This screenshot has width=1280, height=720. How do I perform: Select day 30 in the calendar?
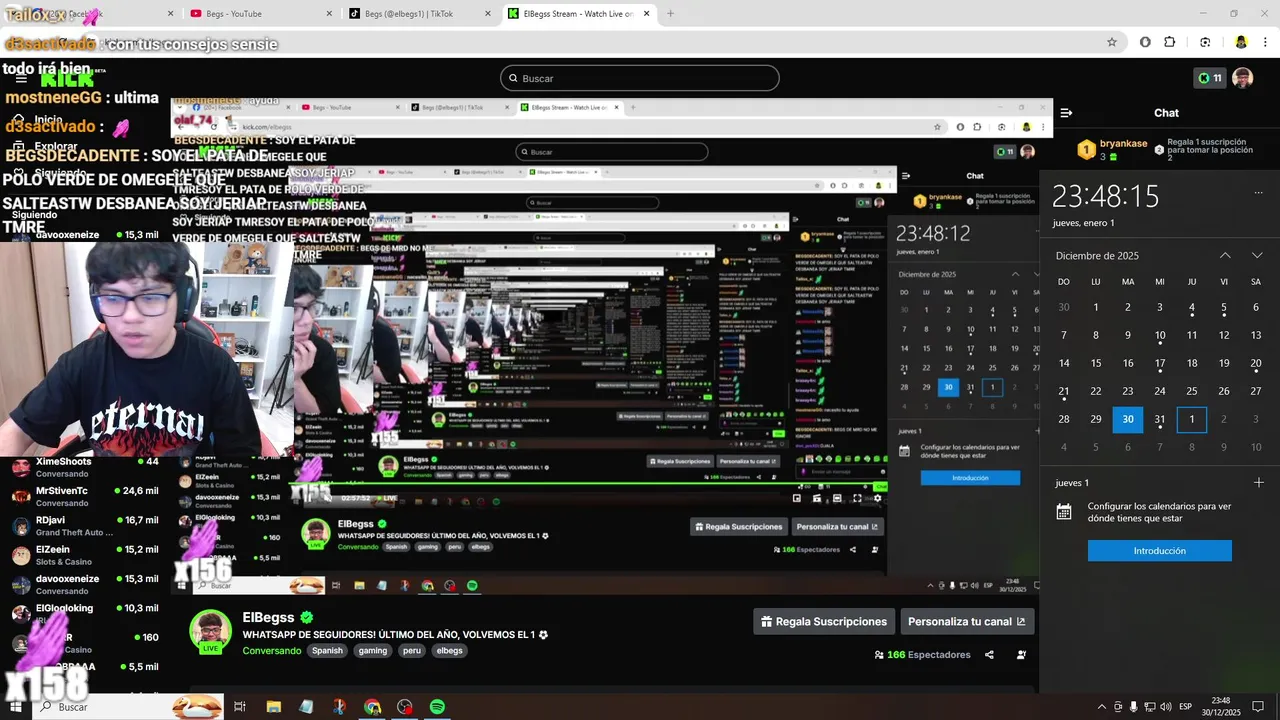(x=1128, y=419)
